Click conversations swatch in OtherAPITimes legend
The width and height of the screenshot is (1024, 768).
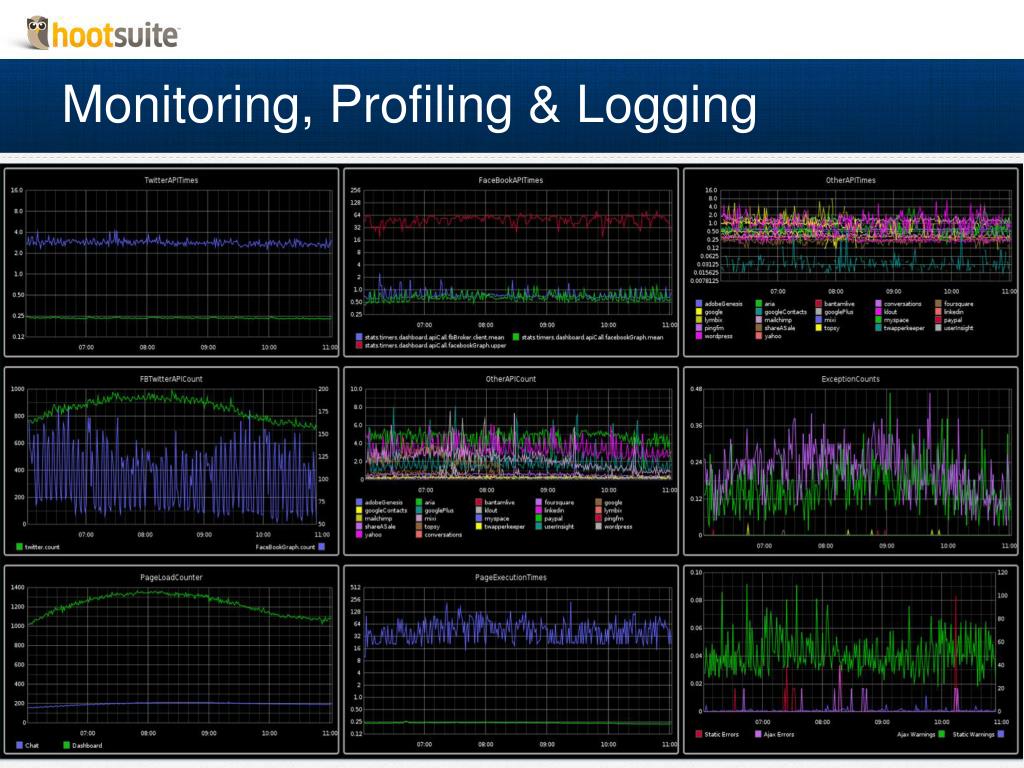pos(878,304)
